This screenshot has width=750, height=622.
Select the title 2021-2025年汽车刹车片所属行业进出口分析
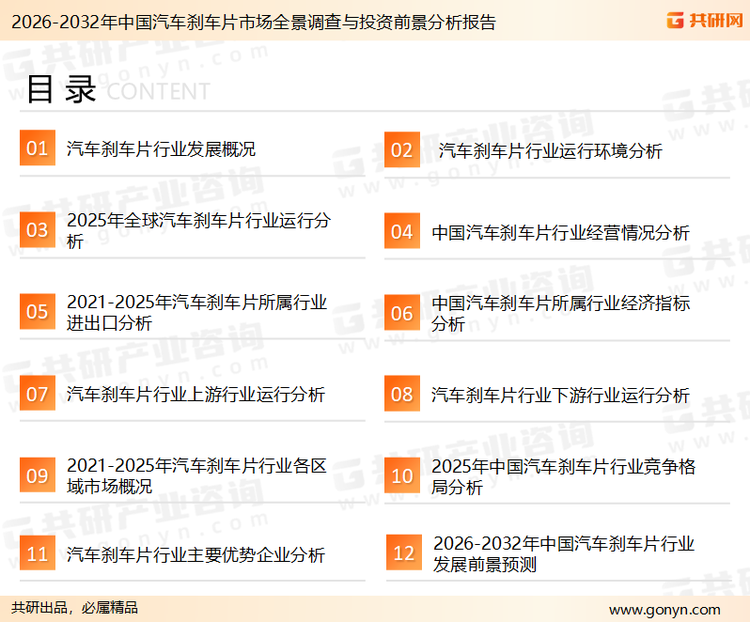pos(197,312)
